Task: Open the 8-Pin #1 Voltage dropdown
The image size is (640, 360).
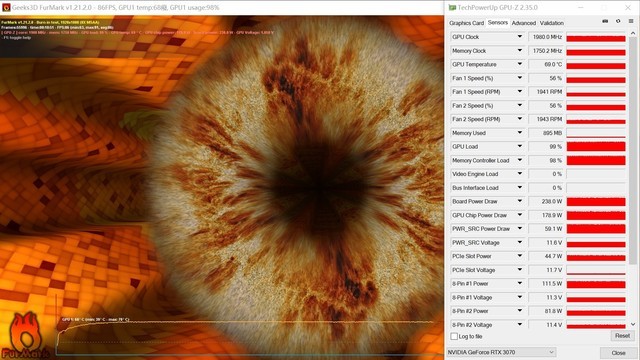Action: 520,298
